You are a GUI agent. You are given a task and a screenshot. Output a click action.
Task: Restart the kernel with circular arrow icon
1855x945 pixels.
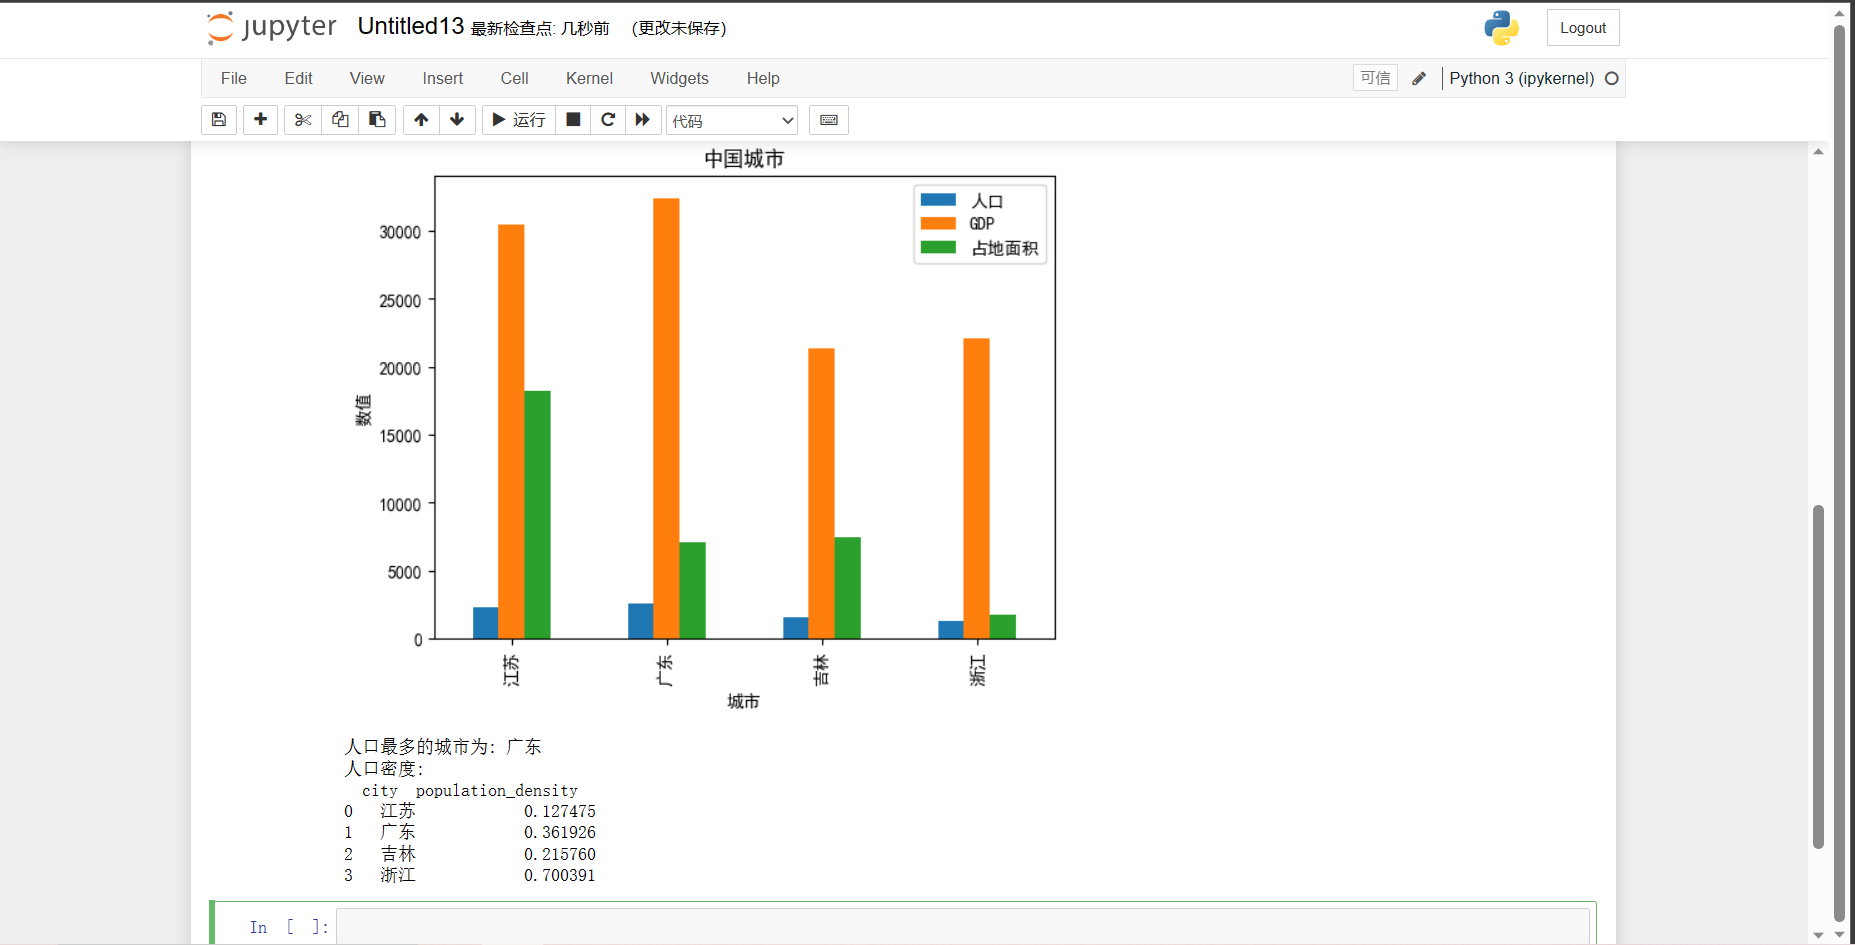point(608,120)
